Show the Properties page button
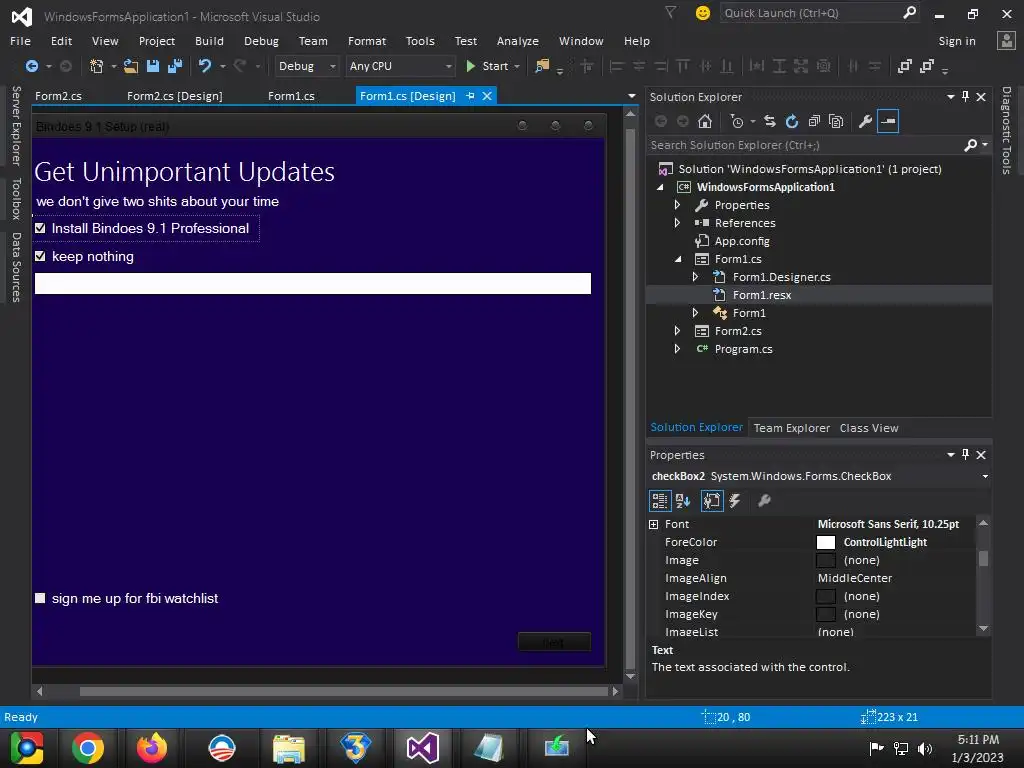This screenshot has height=768, width=1024. [712, 501]
